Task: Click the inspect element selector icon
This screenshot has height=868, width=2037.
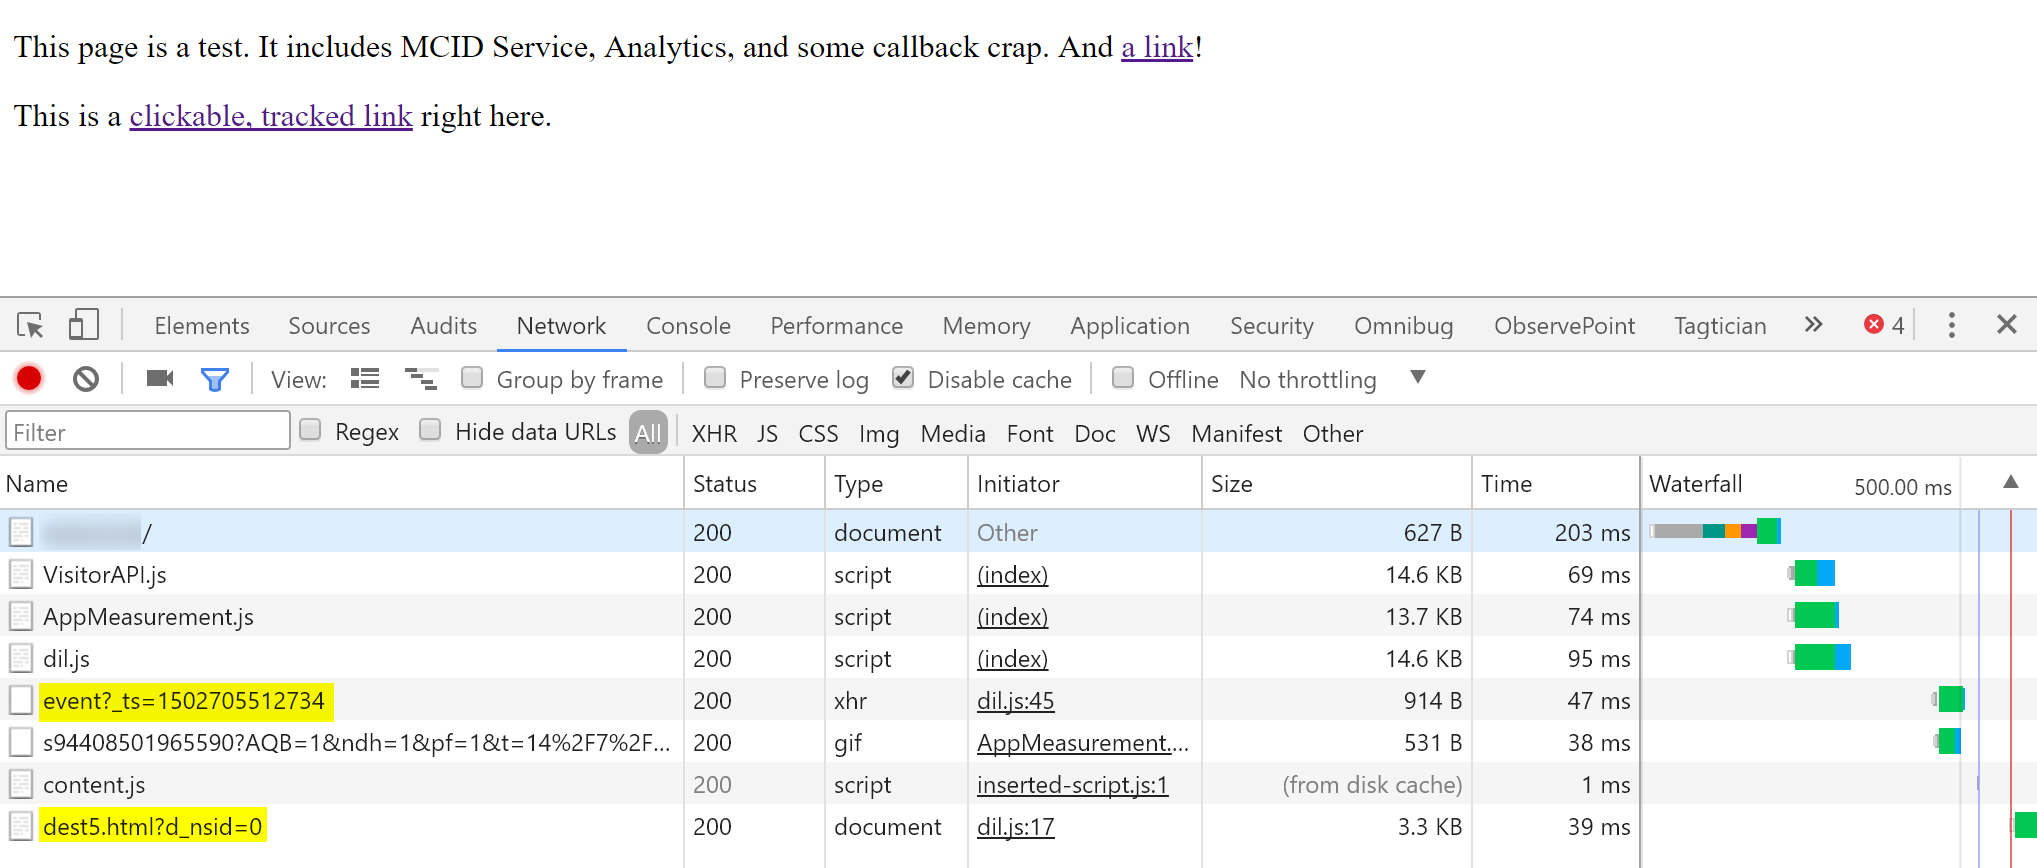Action: click(30, 325)
